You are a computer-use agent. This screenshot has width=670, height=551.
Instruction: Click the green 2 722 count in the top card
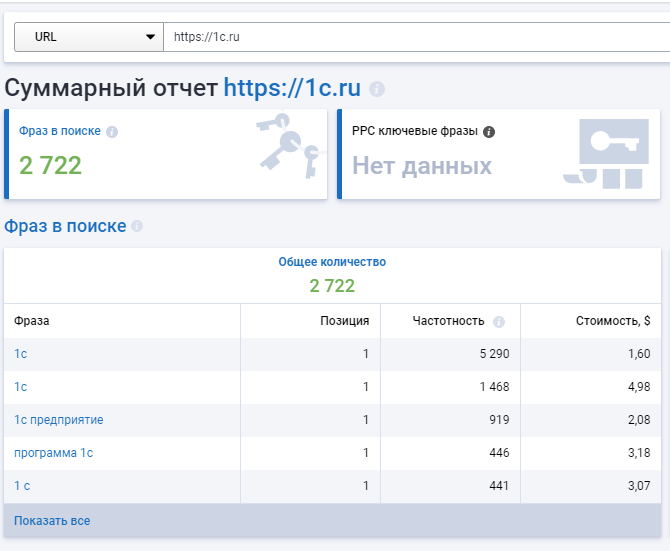50,165
